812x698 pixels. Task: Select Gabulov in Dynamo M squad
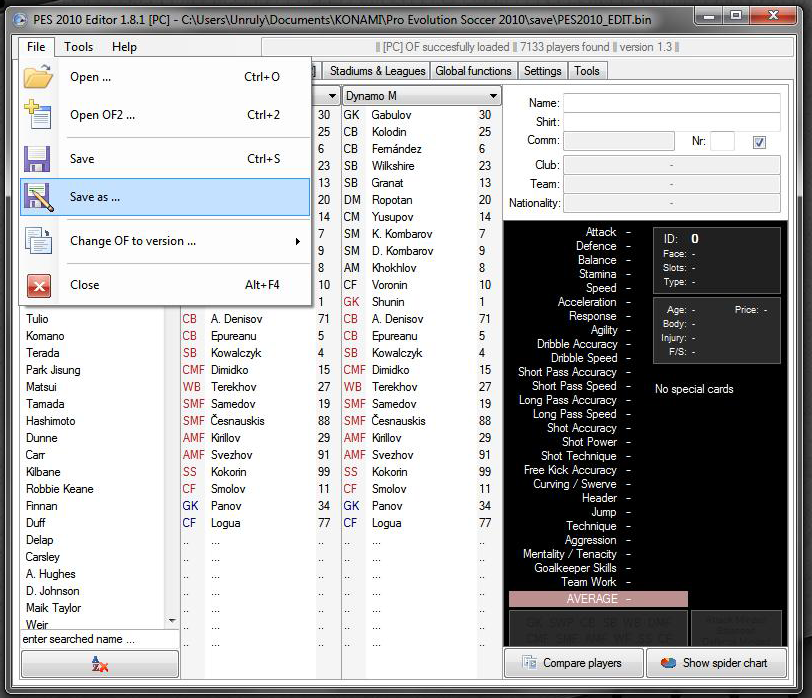(x=391, y=115)
